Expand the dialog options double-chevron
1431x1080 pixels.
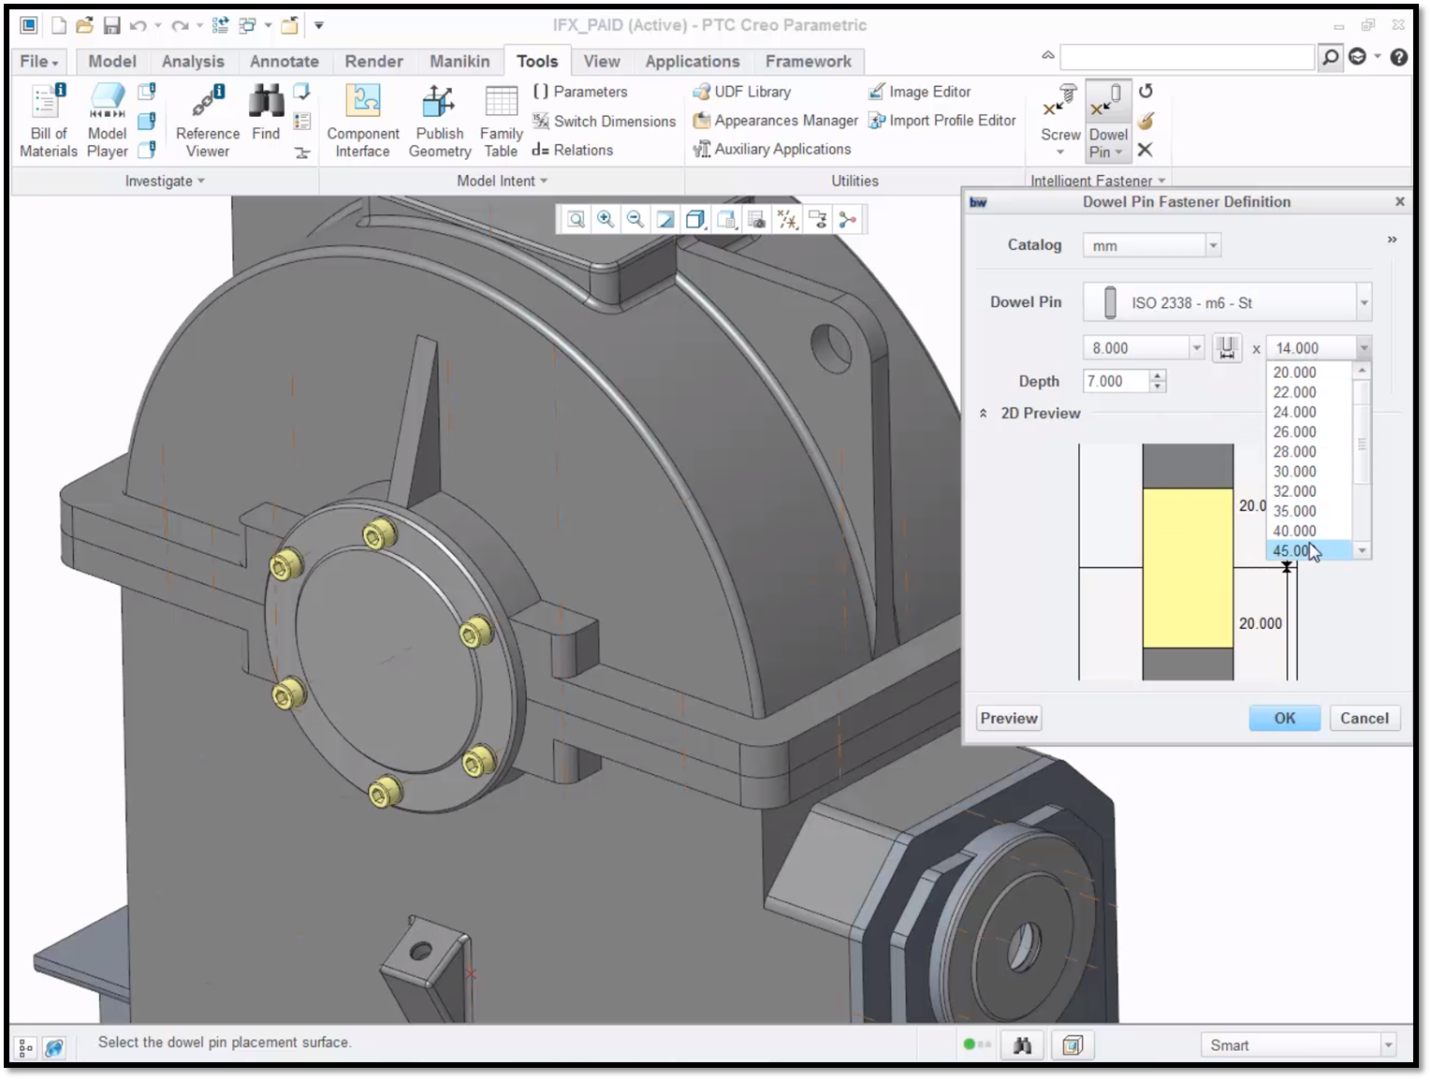click(1392, 240)
